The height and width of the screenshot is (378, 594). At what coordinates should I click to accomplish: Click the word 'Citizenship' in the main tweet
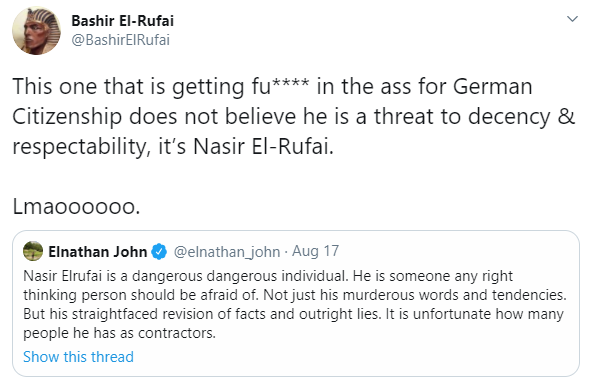(x=67, y=117)
